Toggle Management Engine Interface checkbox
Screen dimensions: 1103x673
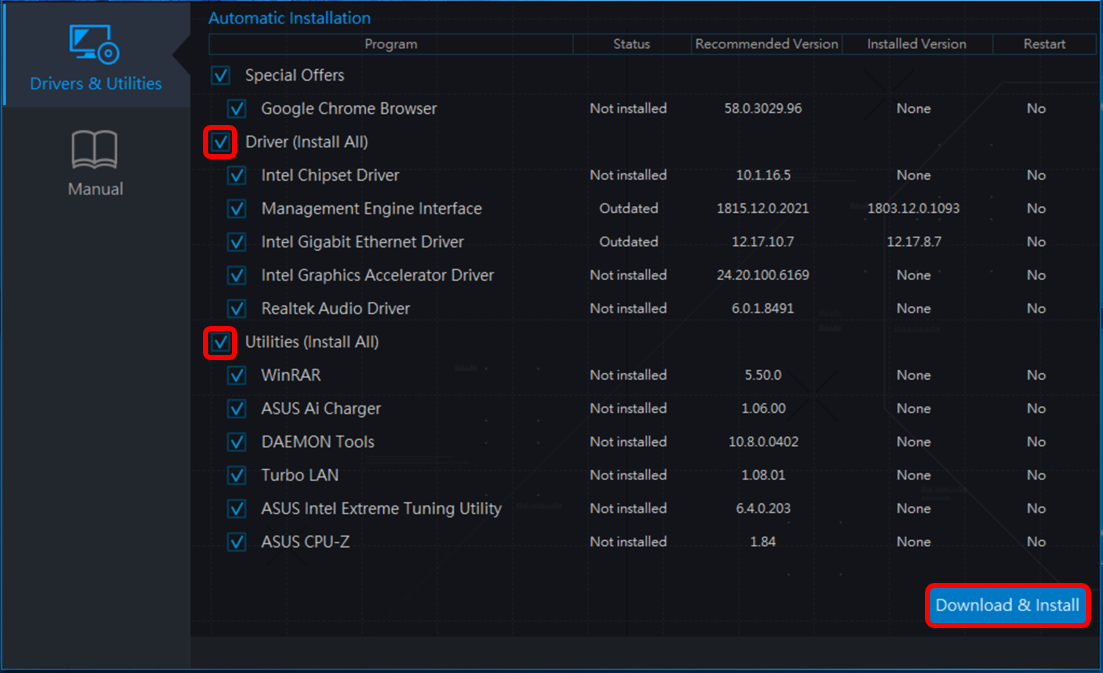(237, 209)
